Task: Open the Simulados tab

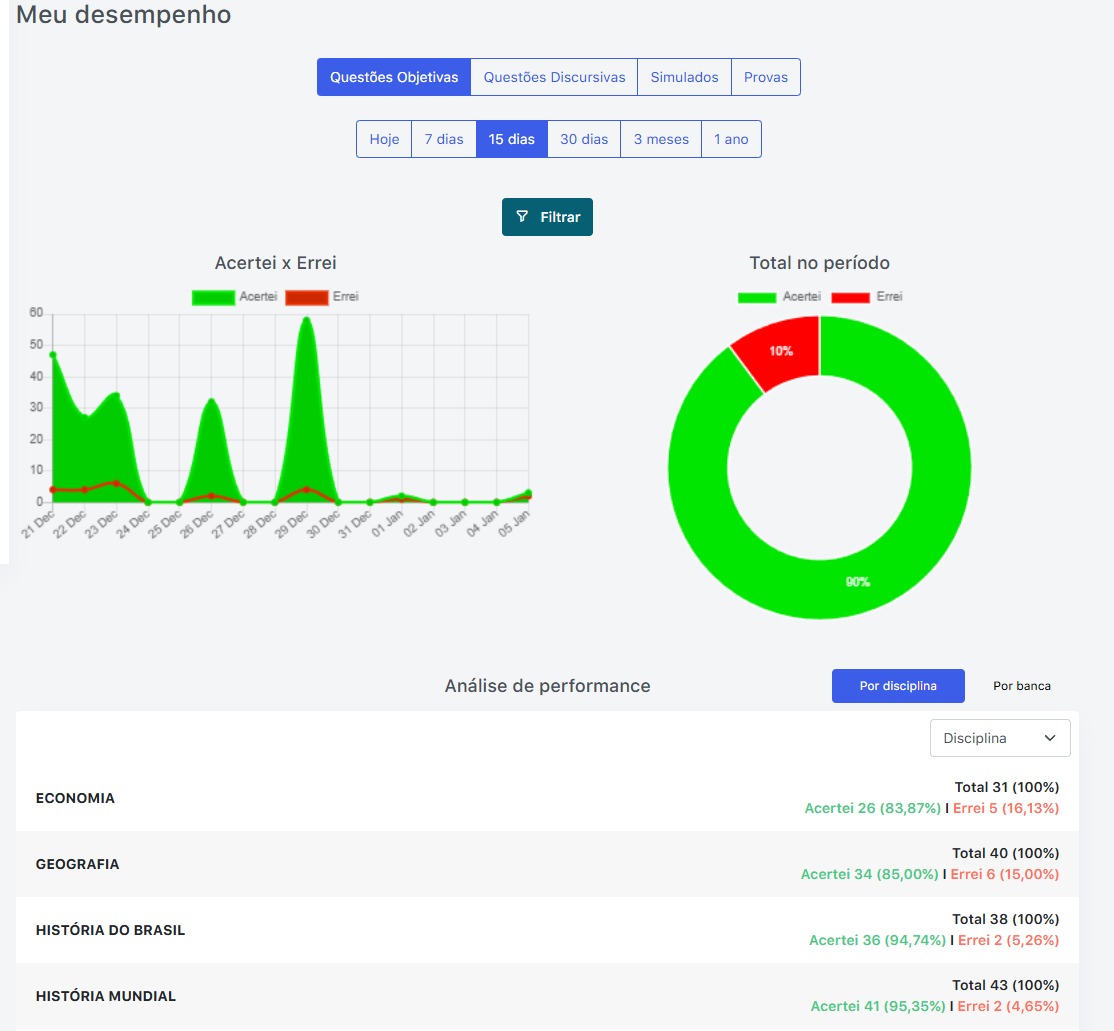Action: click(x=684, y=77)
